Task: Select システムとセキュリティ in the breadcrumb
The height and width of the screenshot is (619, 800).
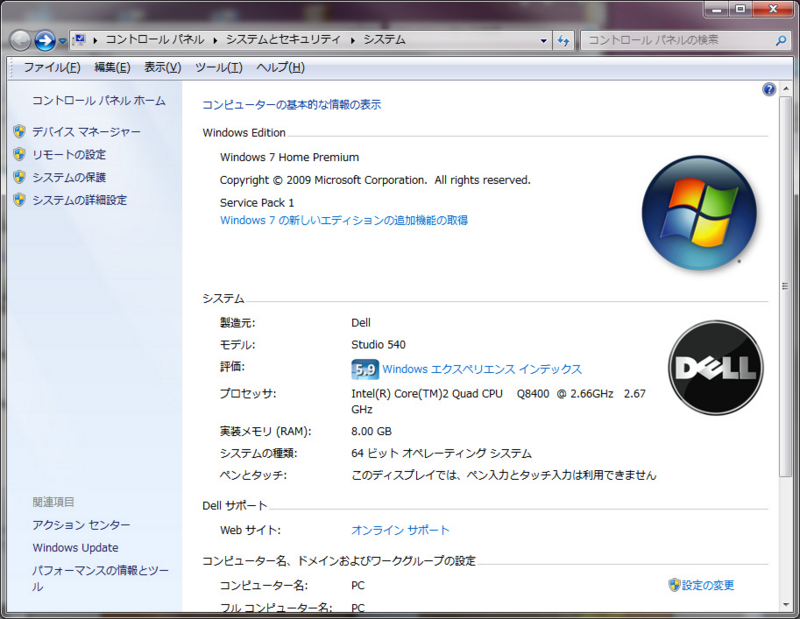Action: 283,40
